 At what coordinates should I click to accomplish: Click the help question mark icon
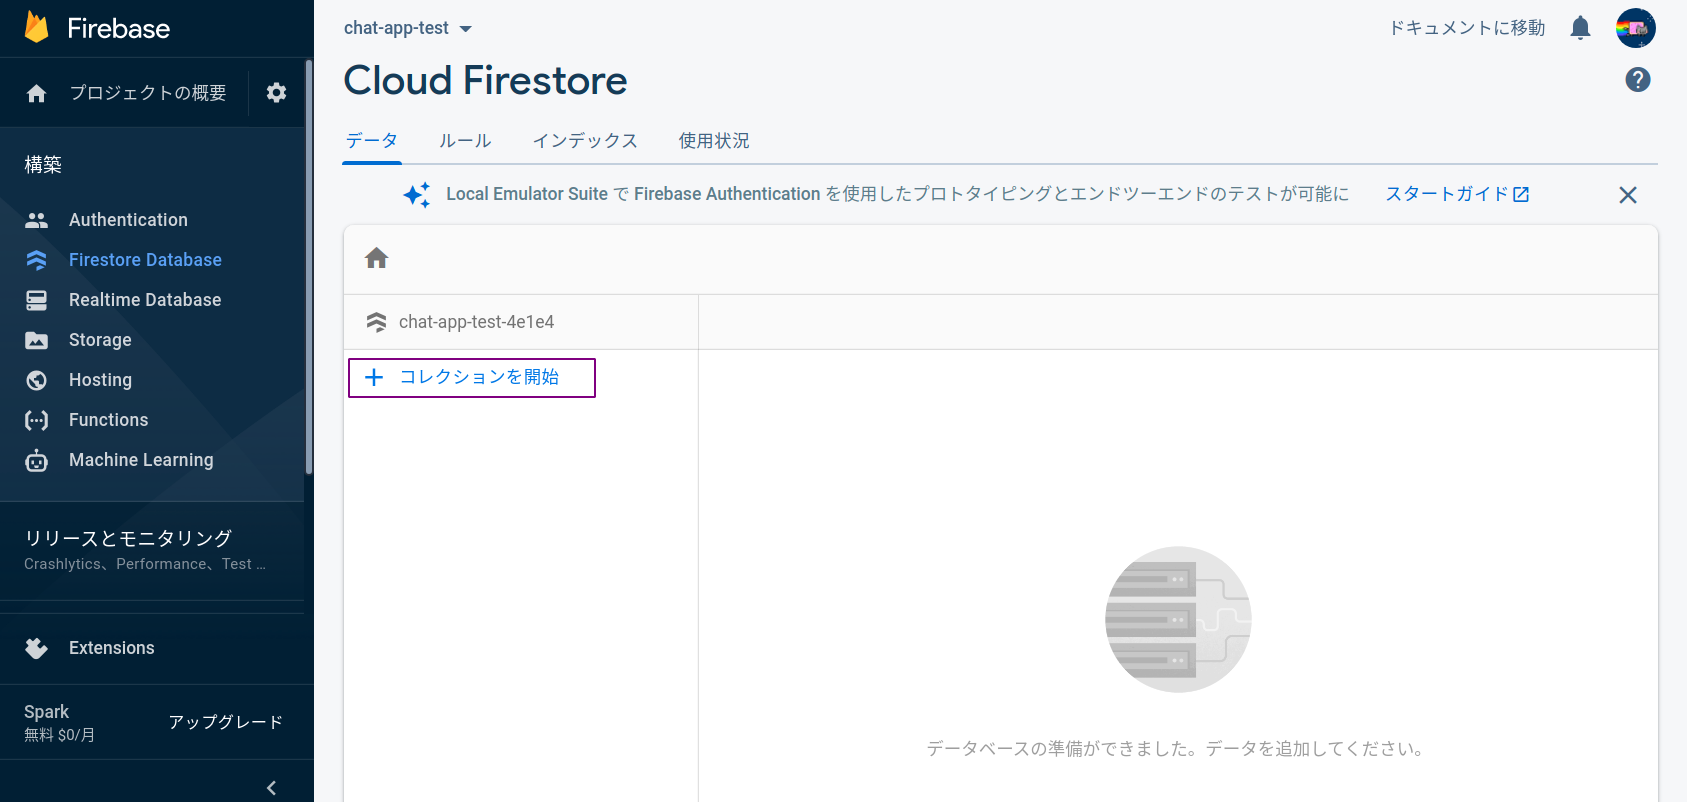coord(1638,80)
